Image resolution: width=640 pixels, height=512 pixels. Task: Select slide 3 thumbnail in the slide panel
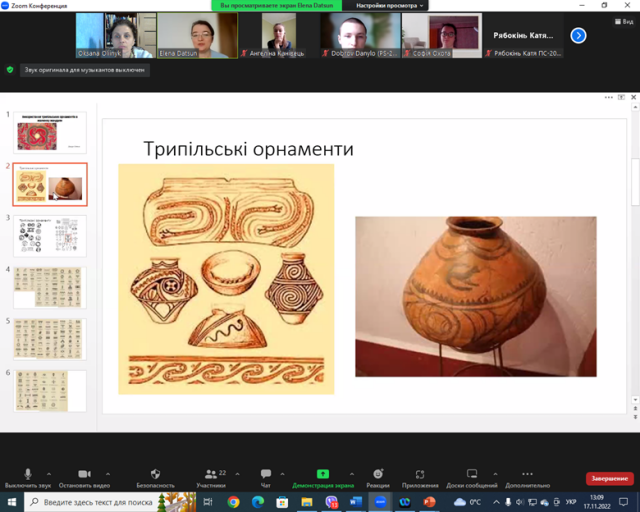[50, 235]
